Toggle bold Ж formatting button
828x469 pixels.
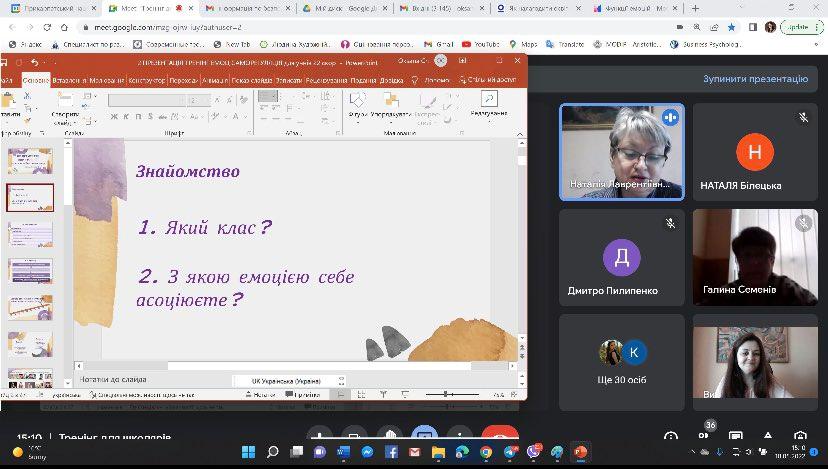tap(112, 115)
